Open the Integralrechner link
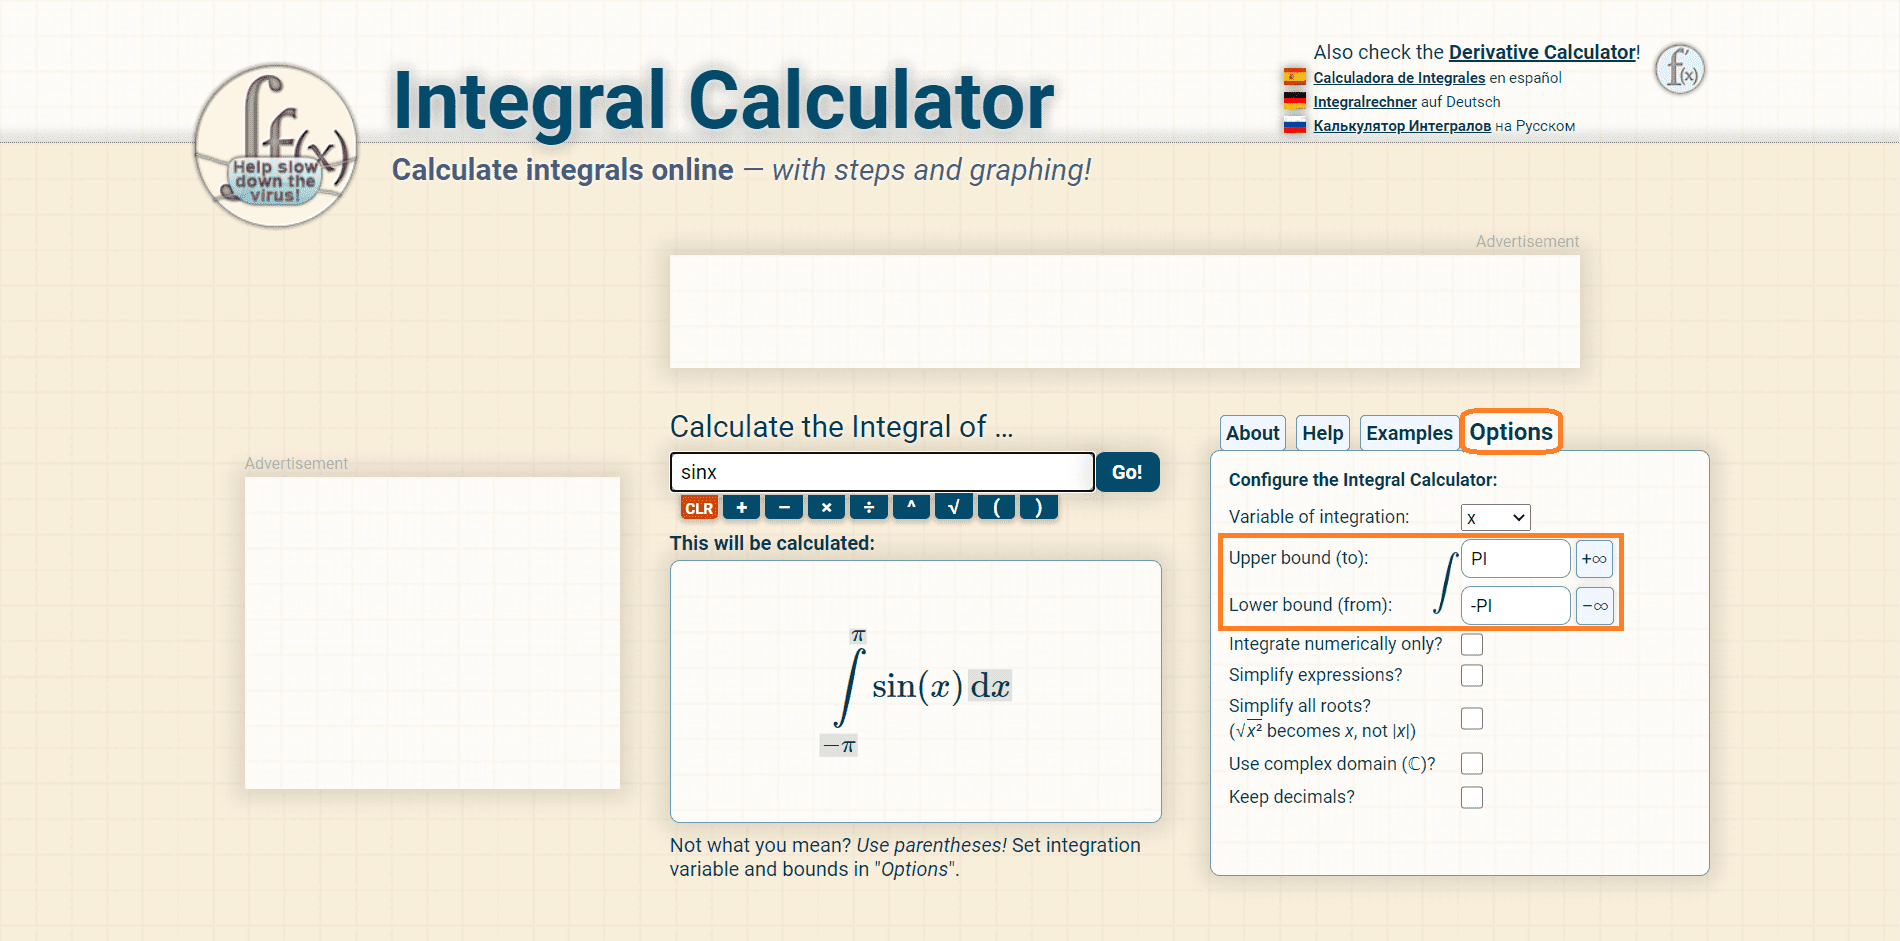The height and width of the screenshot is (941, 1900). [x=1365, y=101]
